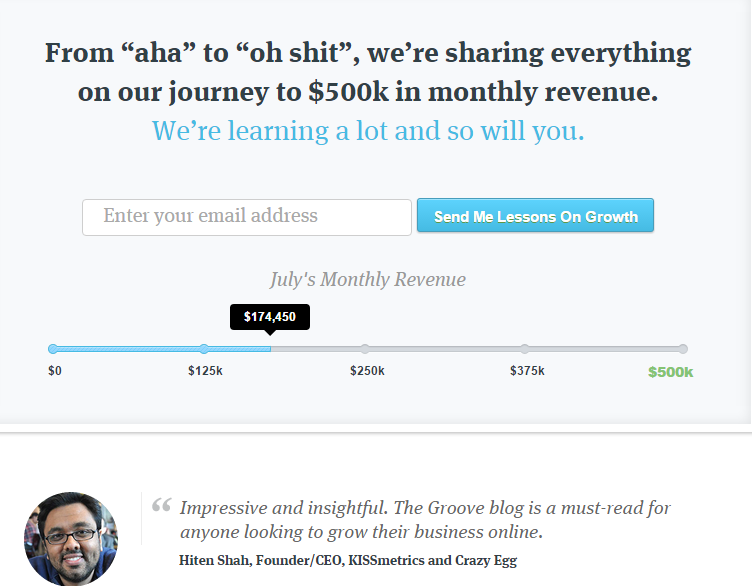Click the $0 marker dot on slider

tap(53, 349)
